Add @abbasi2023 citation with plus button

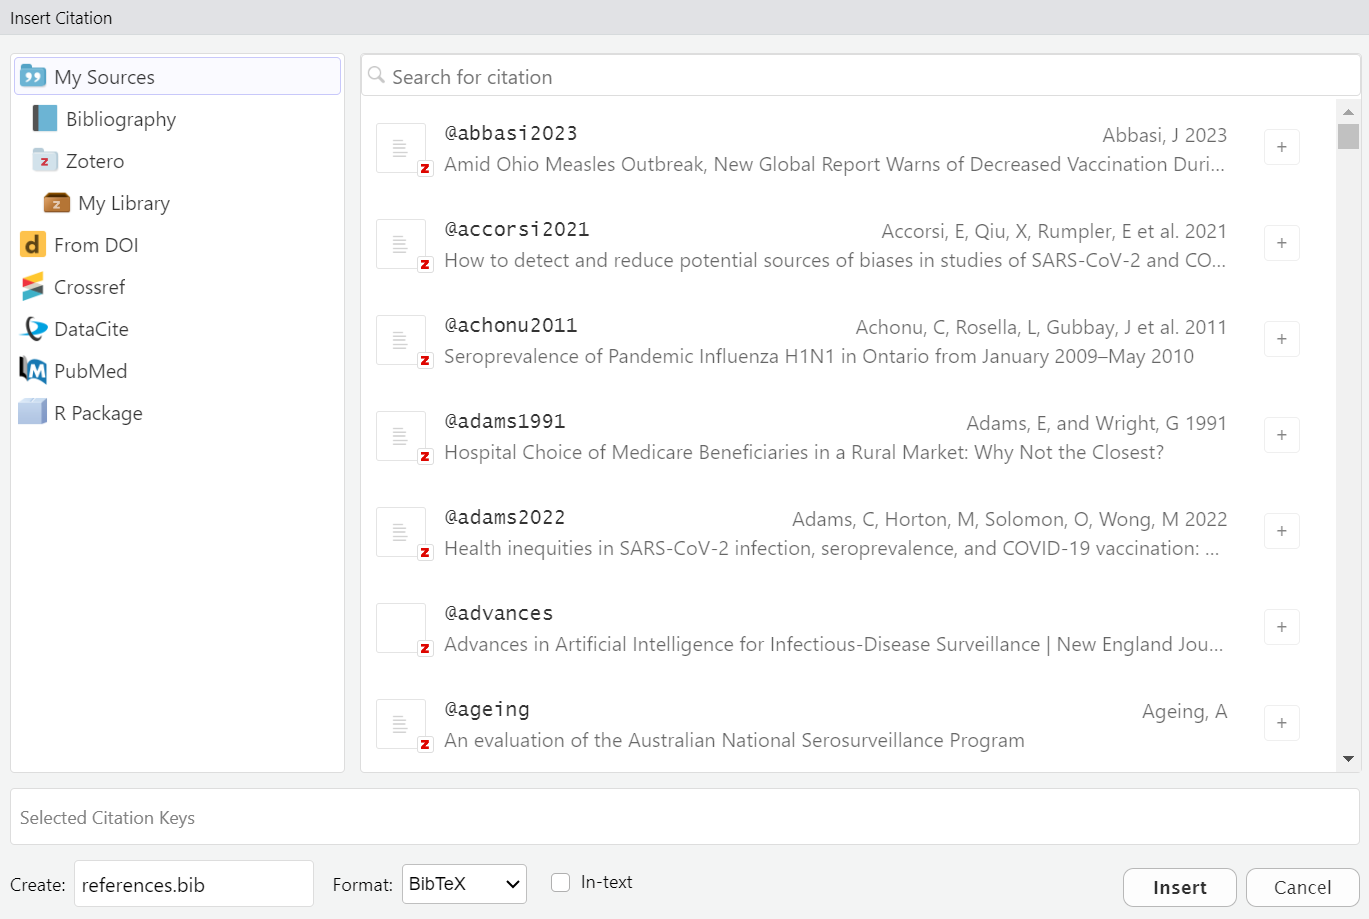coord(1281,147)
